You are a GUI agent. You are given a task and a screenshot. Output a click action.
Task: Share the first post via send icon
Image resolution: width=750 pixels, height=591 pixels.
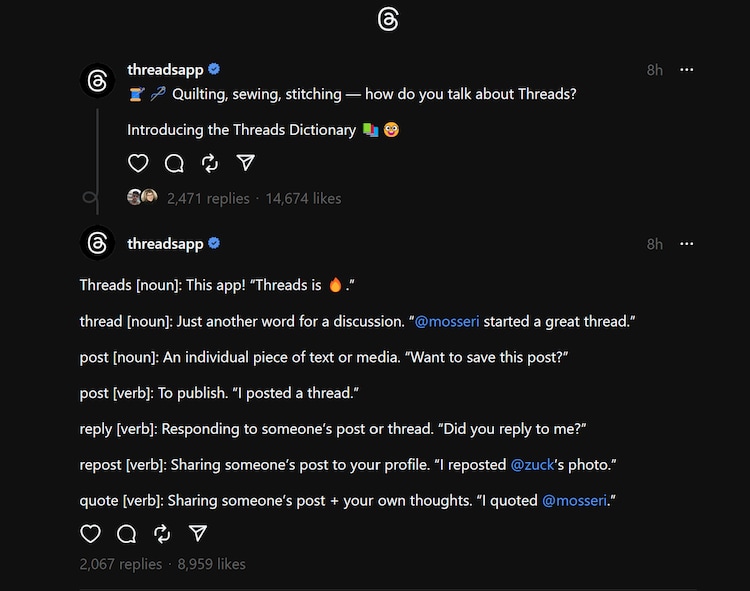tap(246, 163)
